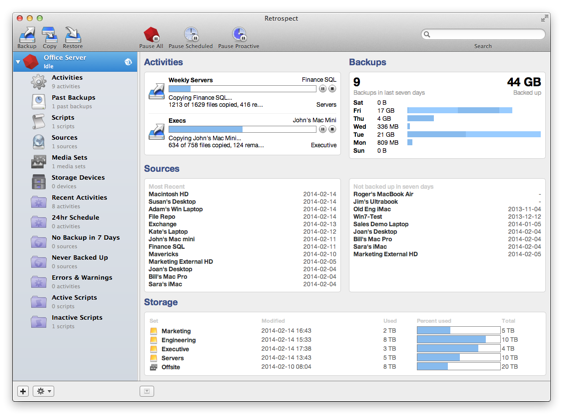Image resolution: width=563 pixels, height=414 pixels.
Task: Select the Sources disk icon
Action: 38,142
